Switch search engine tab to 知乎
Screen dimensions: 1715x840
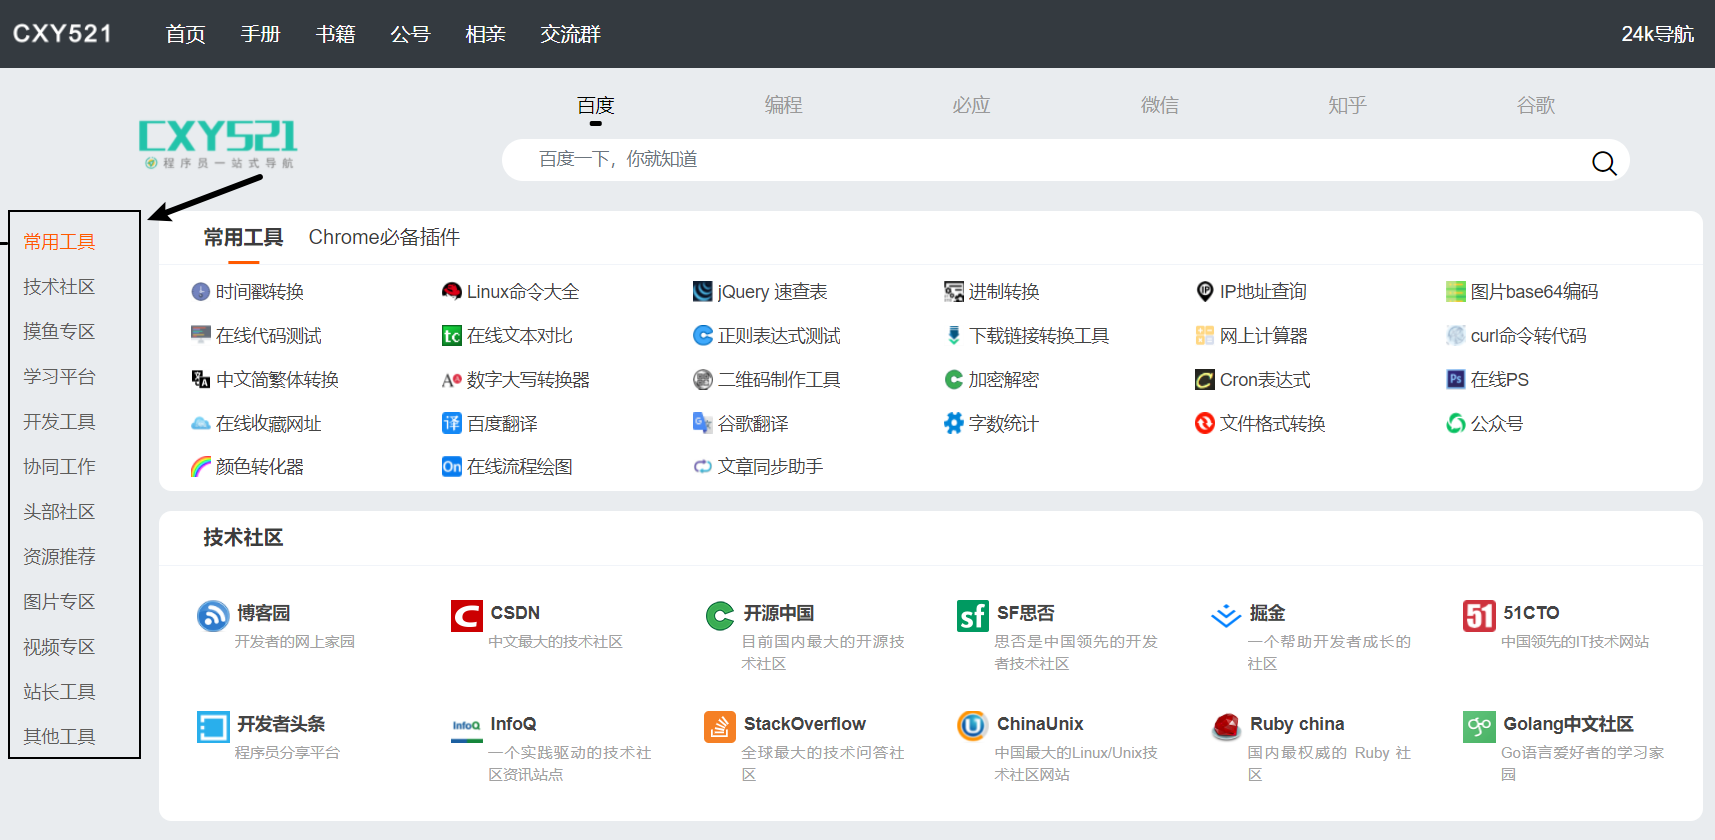click(1347, 105)
